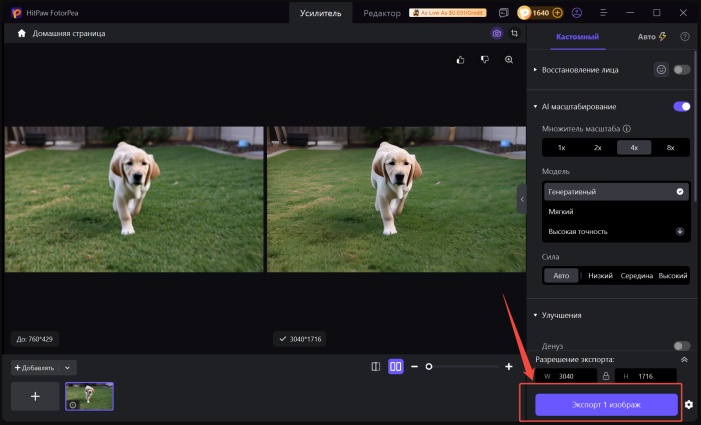Choose the Мягкий model
Image resolution: width=701 pixels, height=425 pixels.
click(616, 211)
